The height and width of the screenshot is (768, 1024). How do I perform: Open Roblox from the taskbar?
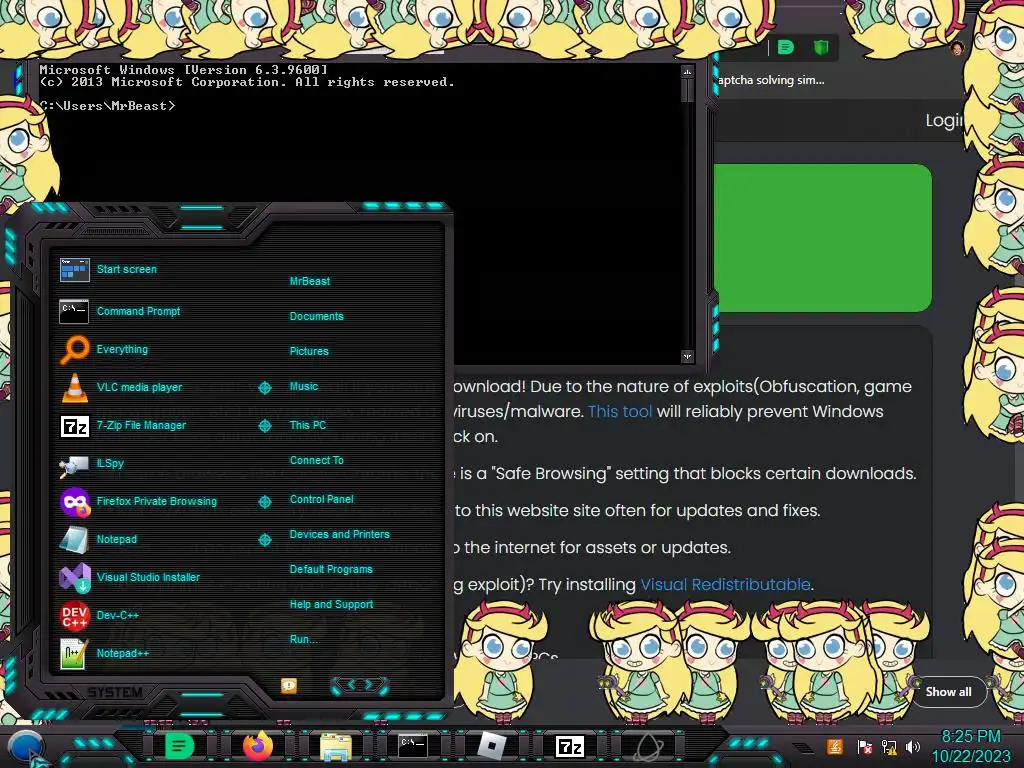pyautogui.click(x=492, y=746)
